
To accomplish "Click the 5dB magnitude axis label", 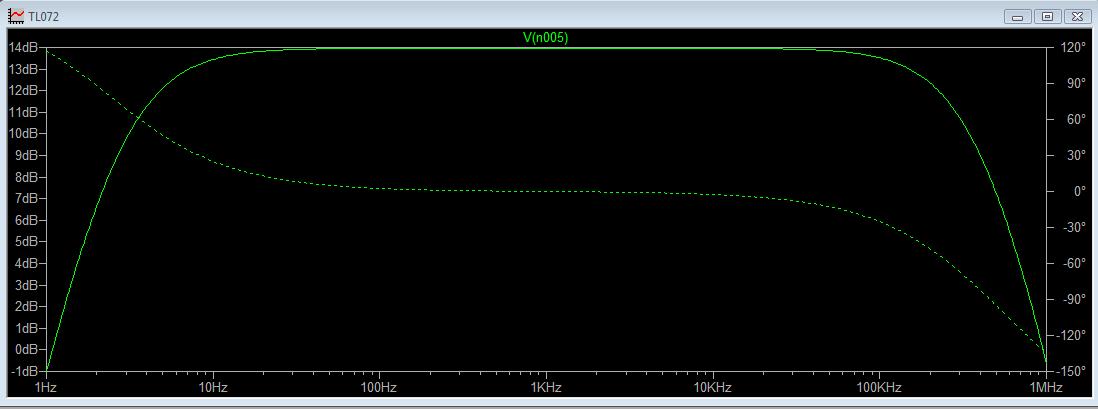I will [x=27, y=242].
